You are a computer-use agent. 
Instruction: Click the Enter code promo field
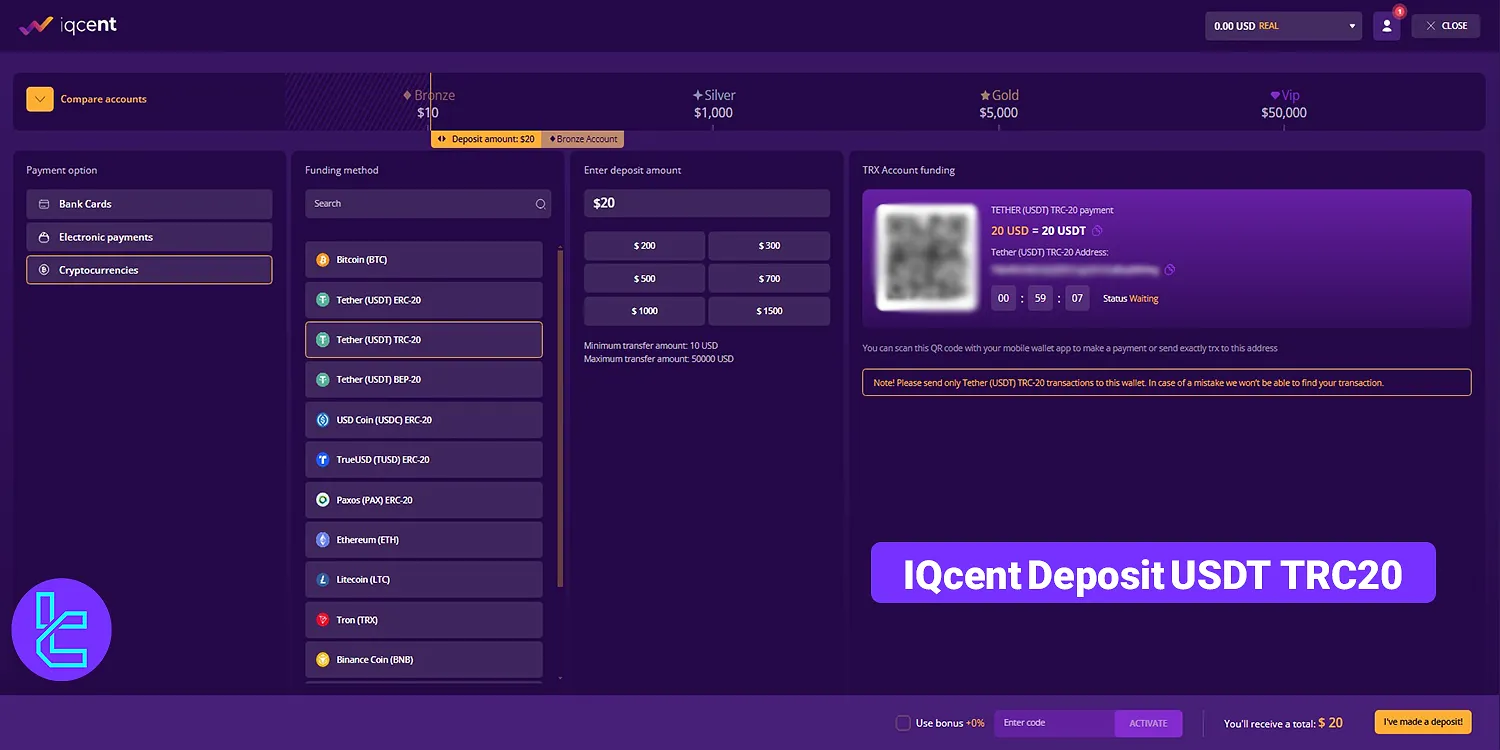(x=1055, y=723)
